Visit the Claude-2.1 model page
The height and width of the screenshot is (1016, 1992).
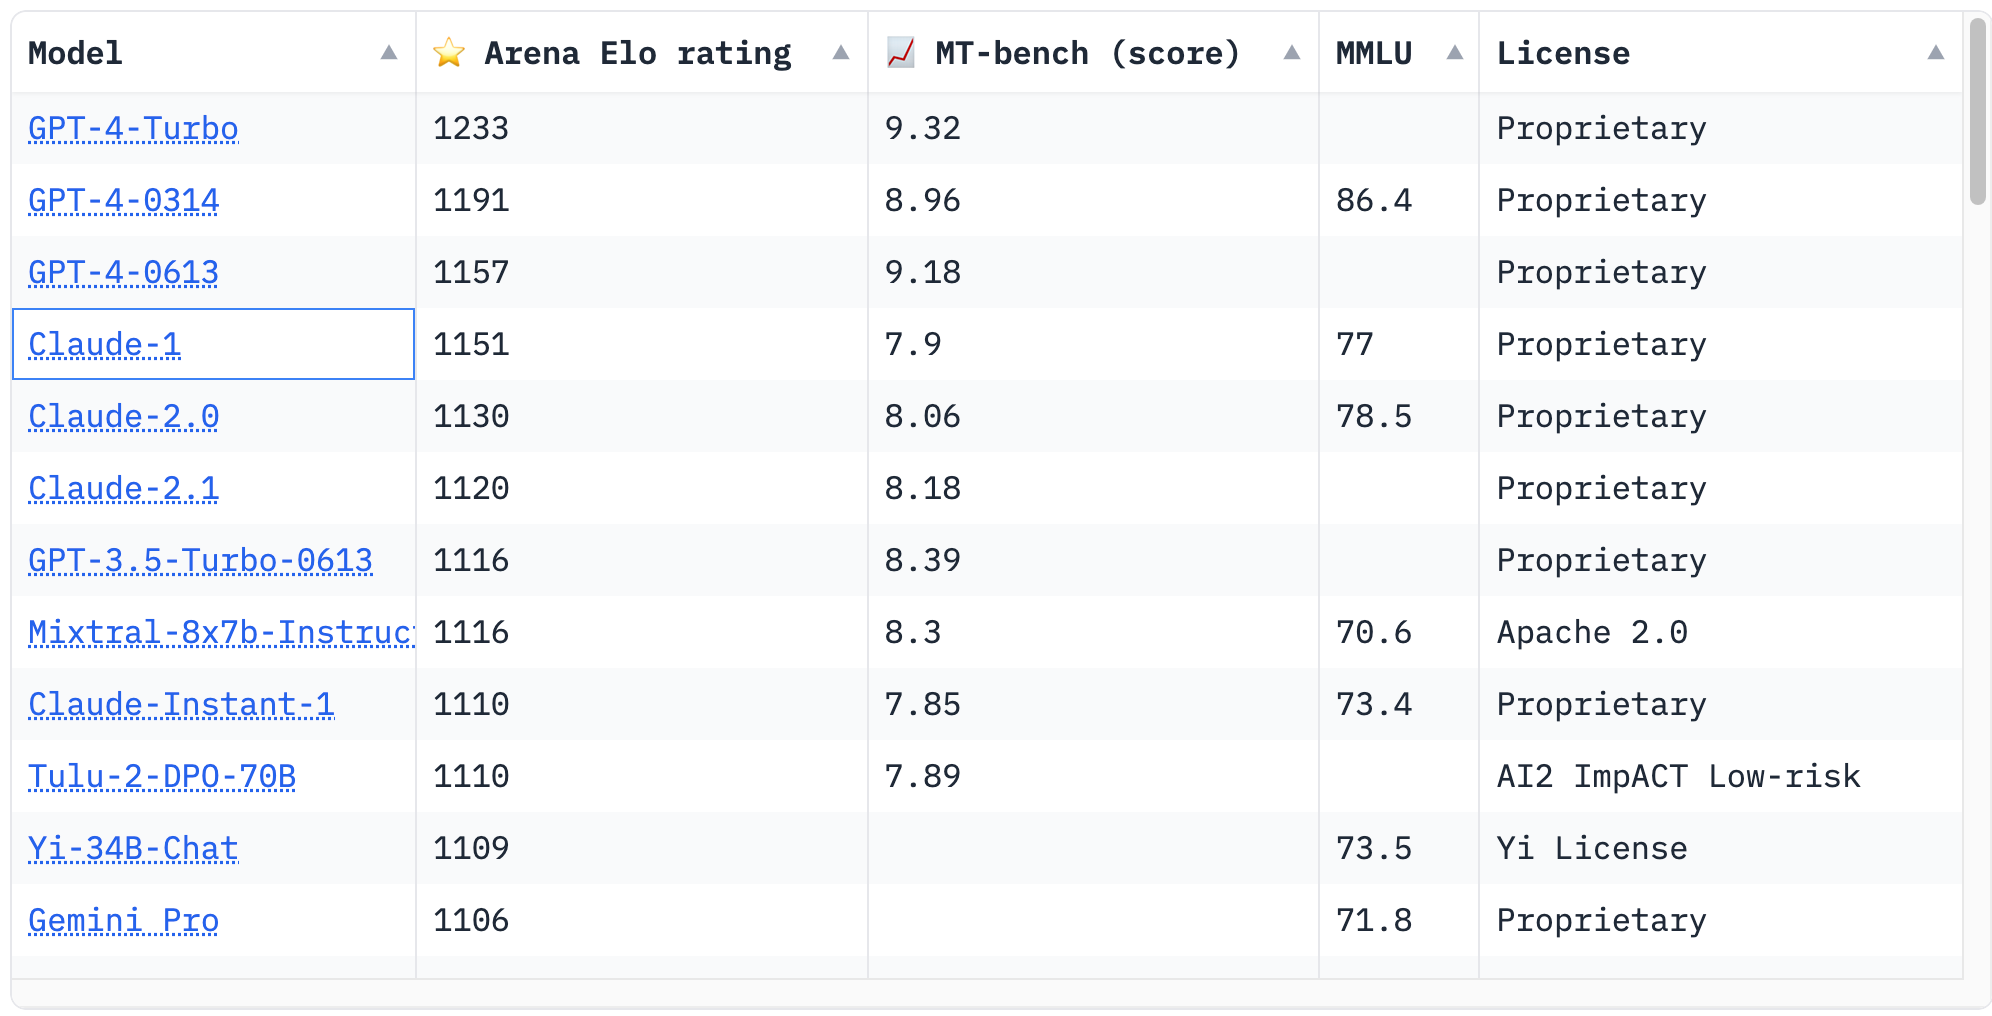123,489
